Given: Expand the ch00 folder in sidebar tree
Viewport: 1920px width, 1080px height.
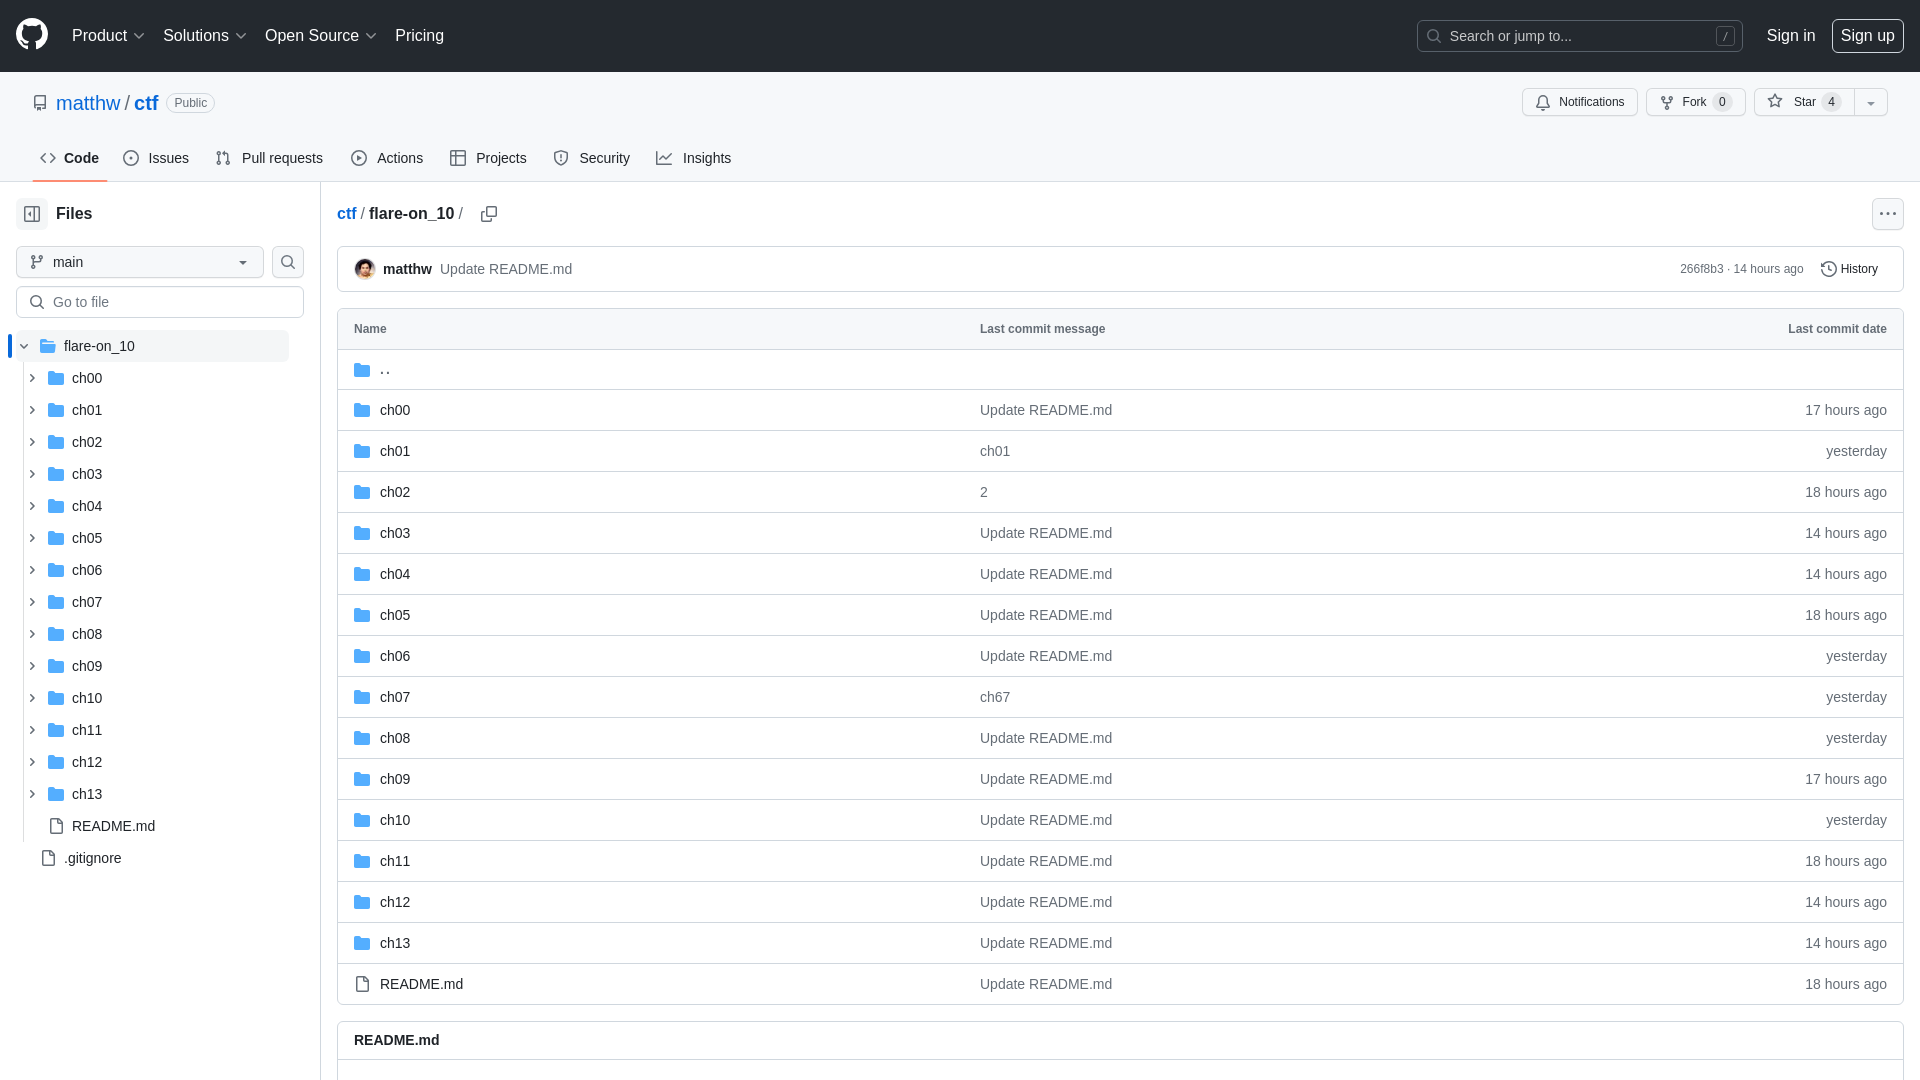Looking at the screenshot, I should click(x=32, y=378).
